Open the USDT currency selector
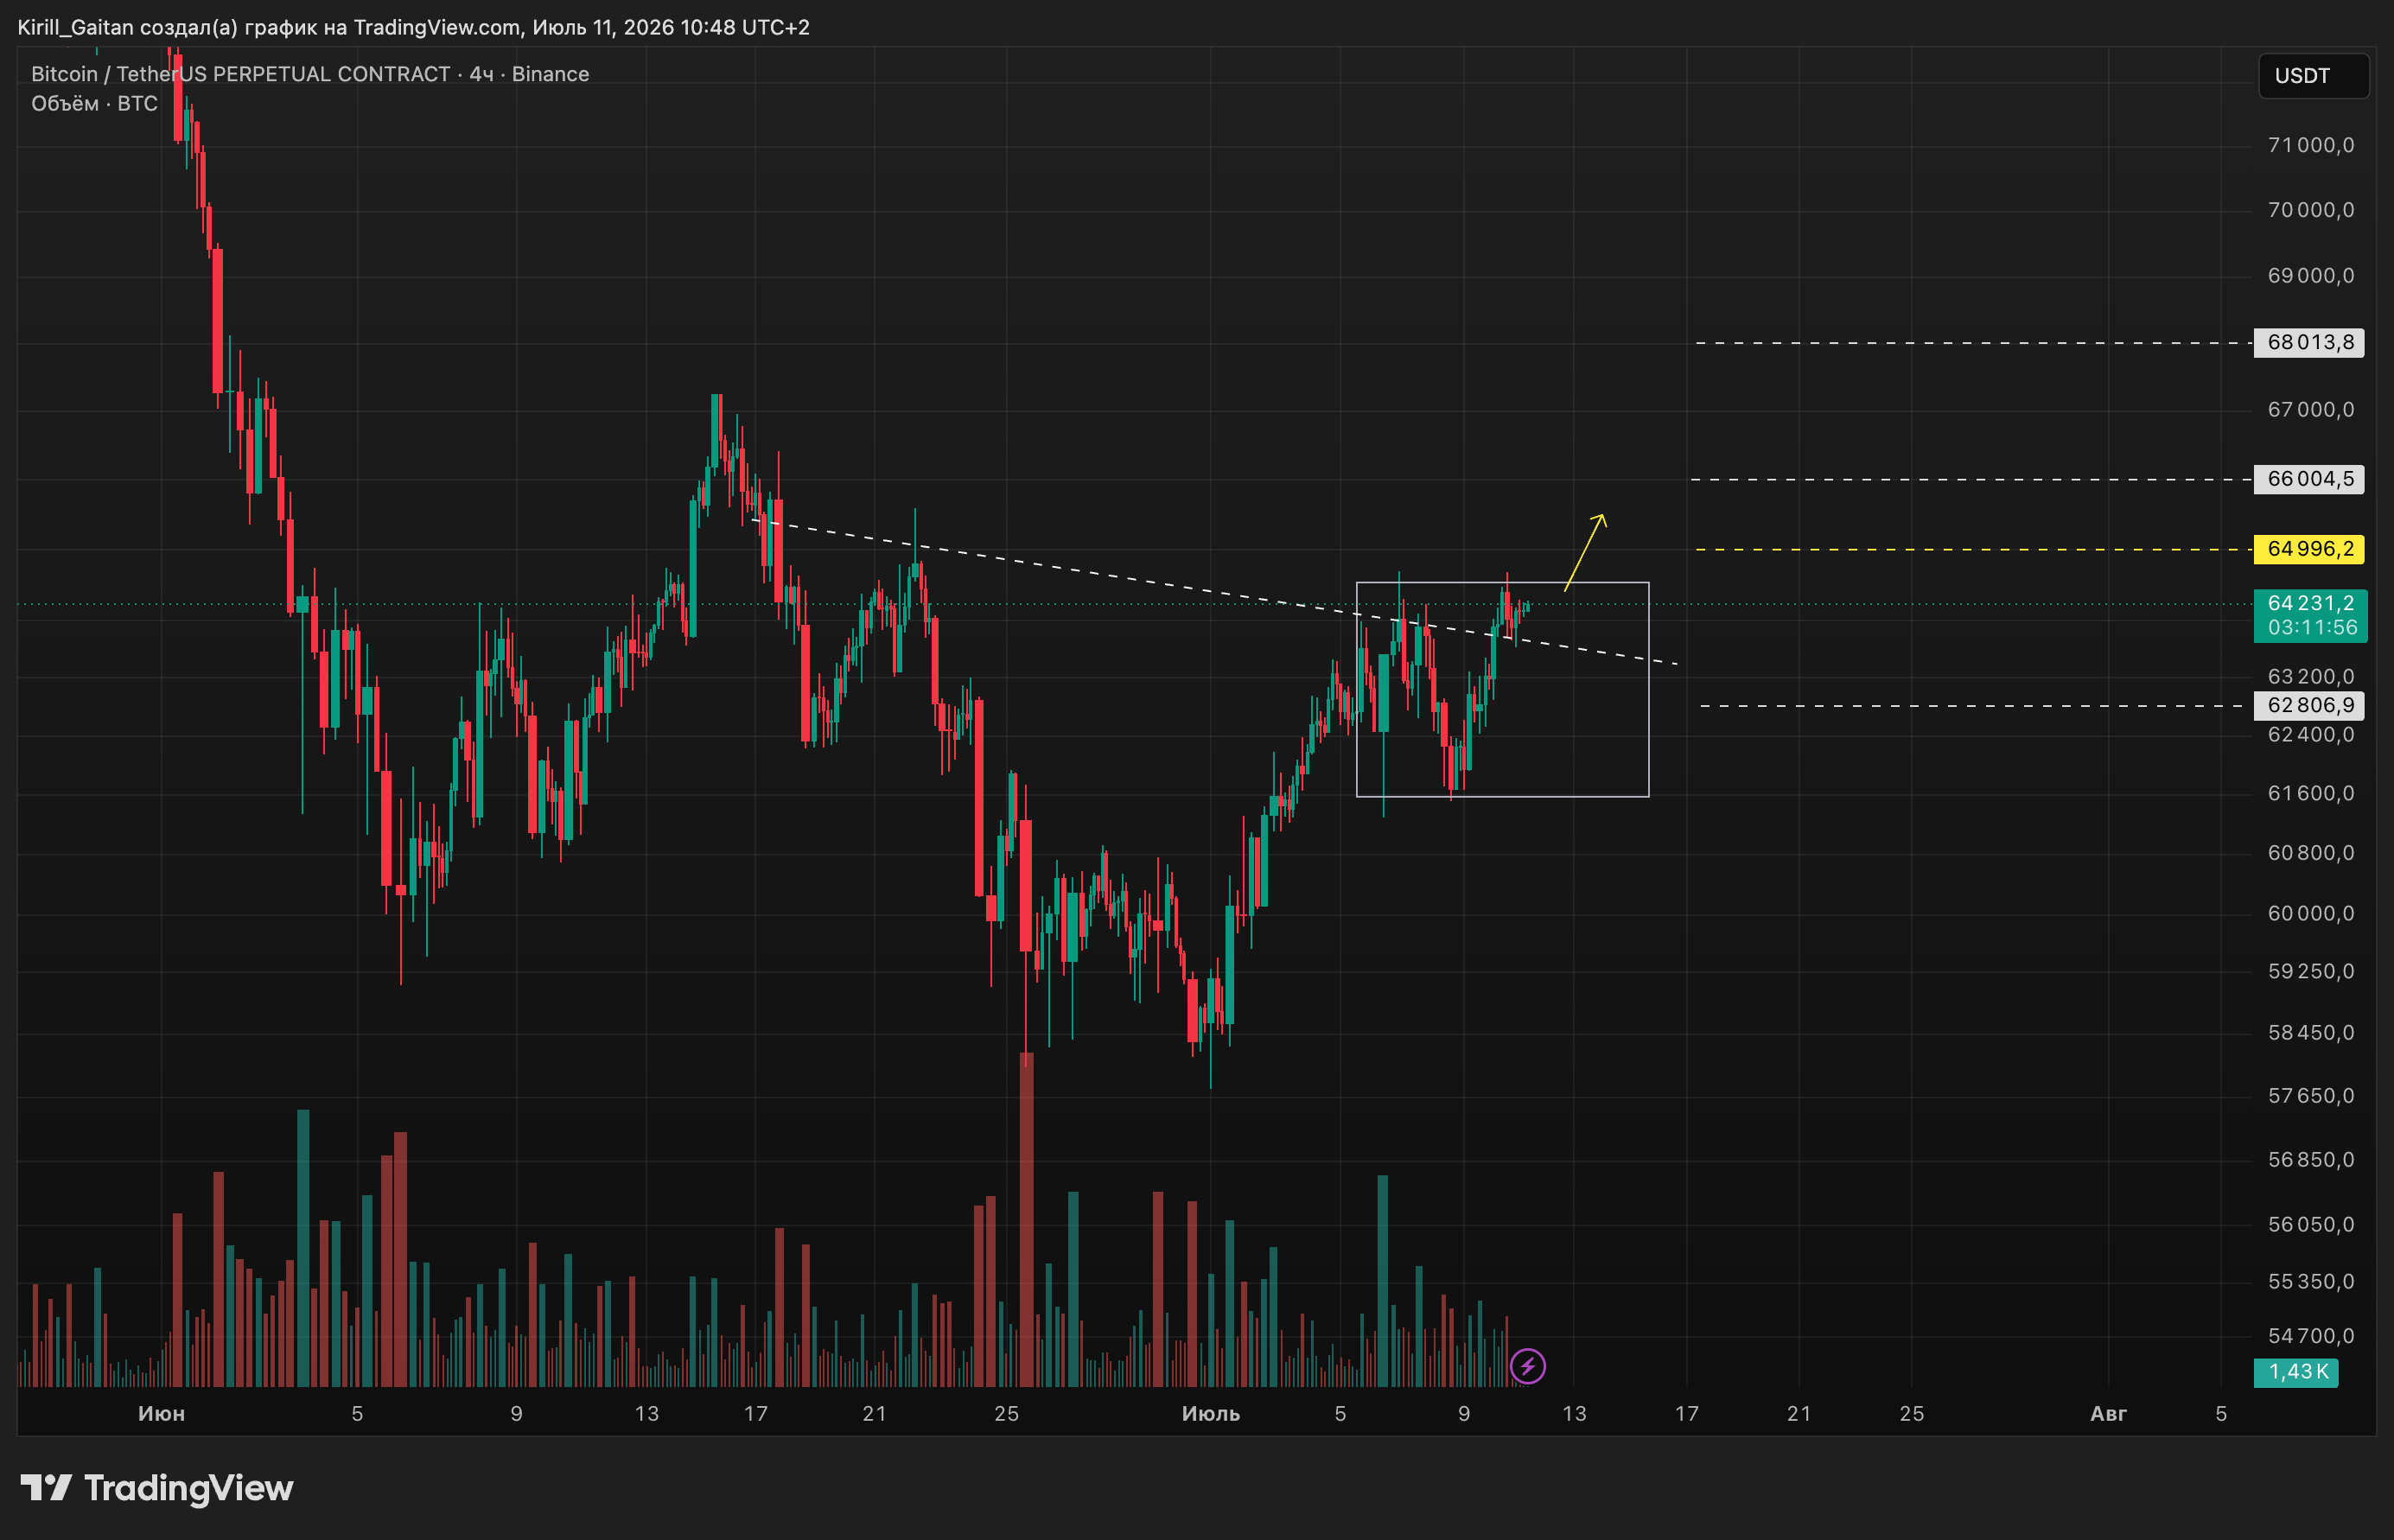Screen dimensions: 2394x1540 pos(2313,76)
